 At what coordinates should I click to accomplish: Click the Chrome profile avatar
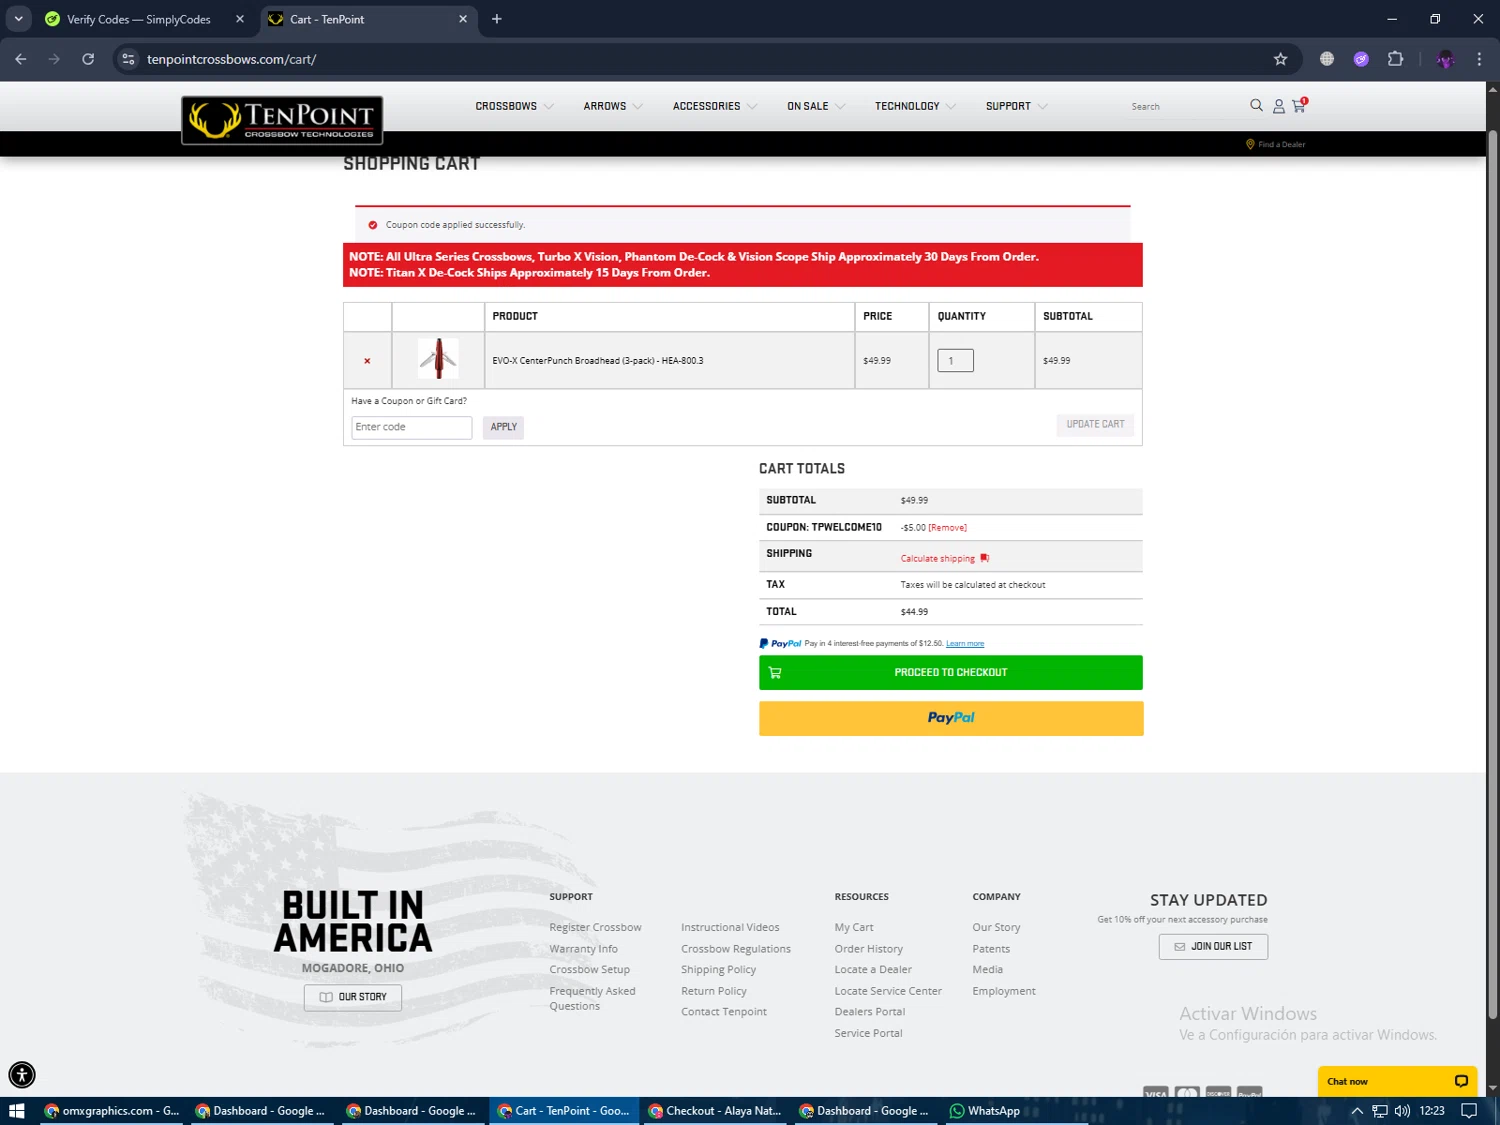pyautogui.click(x=1445, y=59)
